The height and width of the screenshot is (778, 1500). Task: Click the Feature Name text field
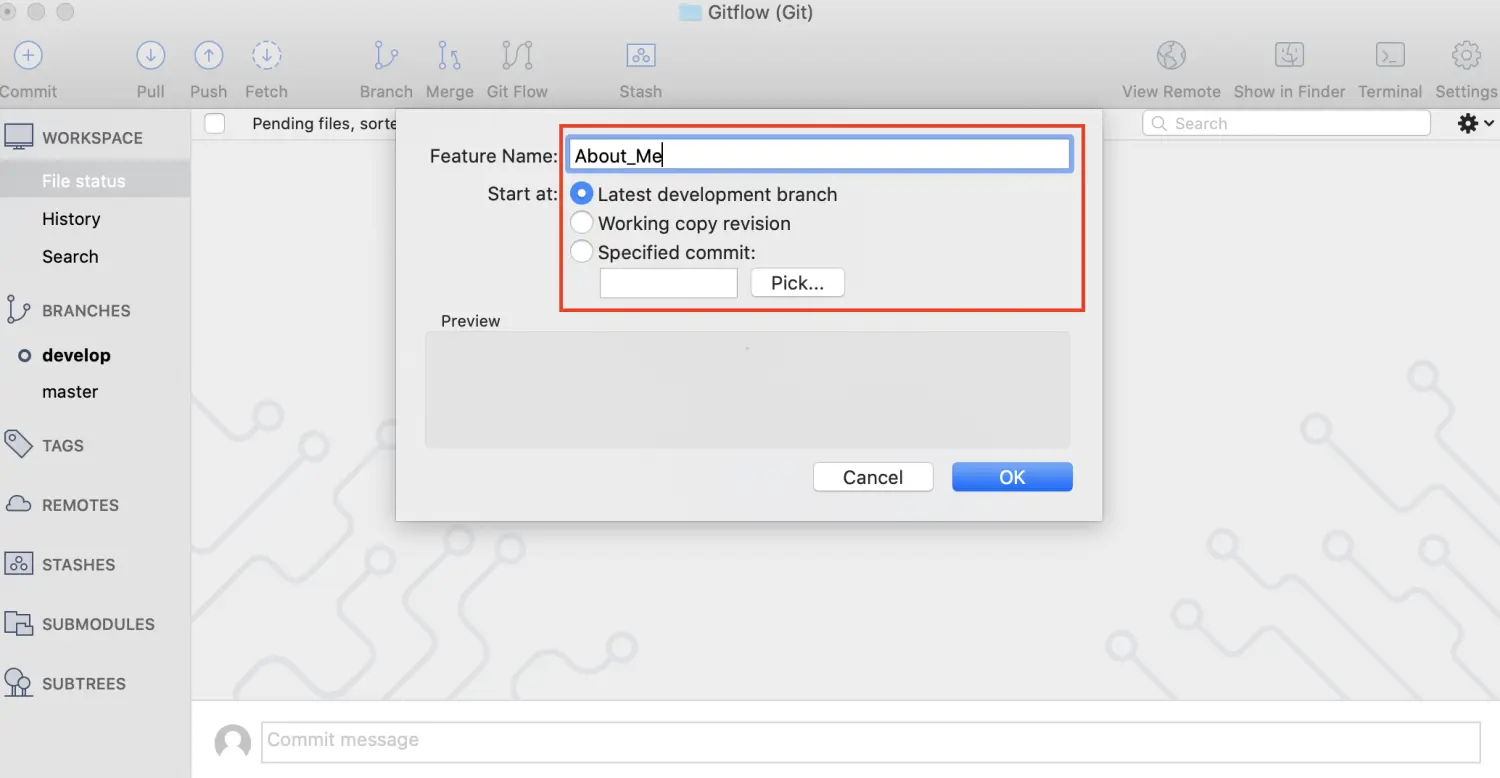pyautogui.click(x=819, y=155)
